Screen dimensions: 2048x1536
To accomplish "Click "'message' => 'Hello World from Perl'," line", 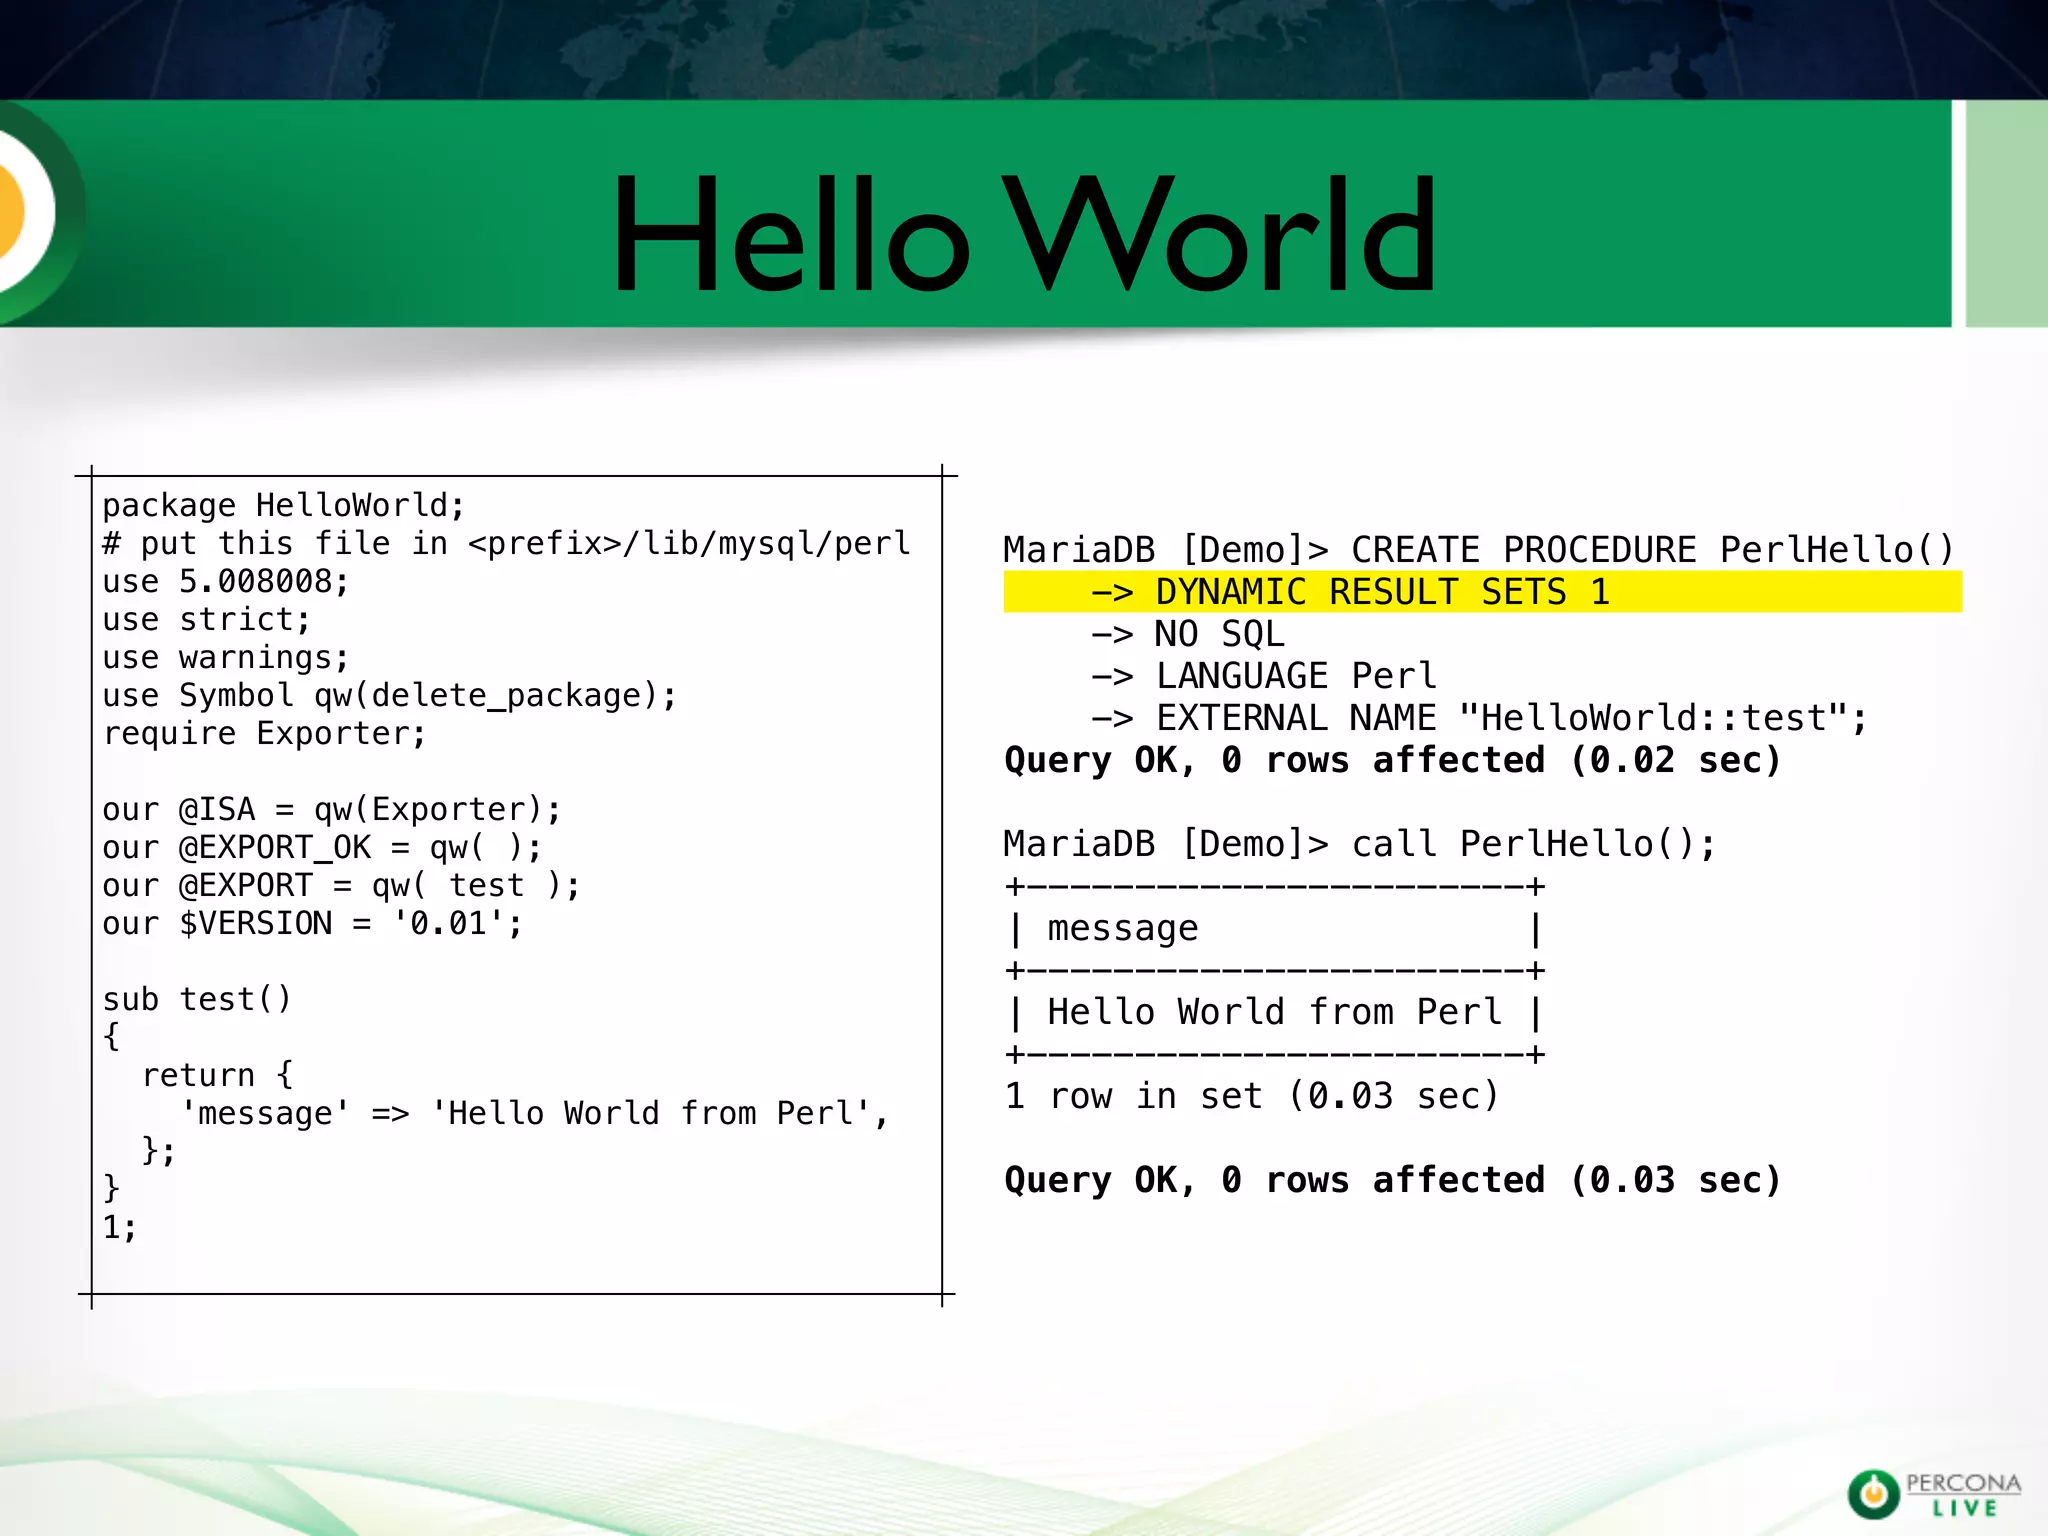I will click(535, 1114).
